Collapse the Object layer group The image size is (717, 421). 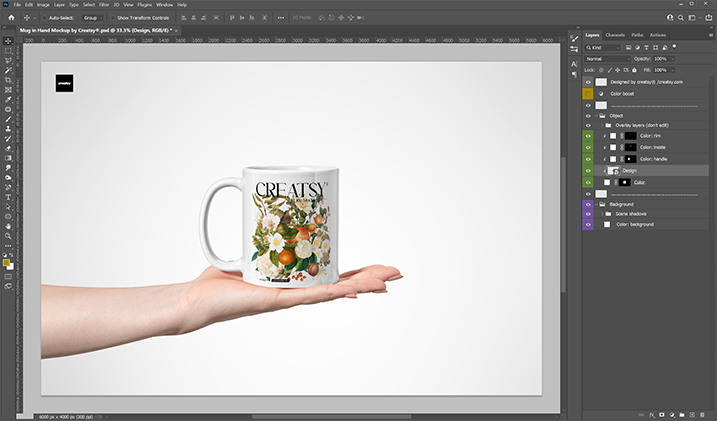tap(597, 116)
